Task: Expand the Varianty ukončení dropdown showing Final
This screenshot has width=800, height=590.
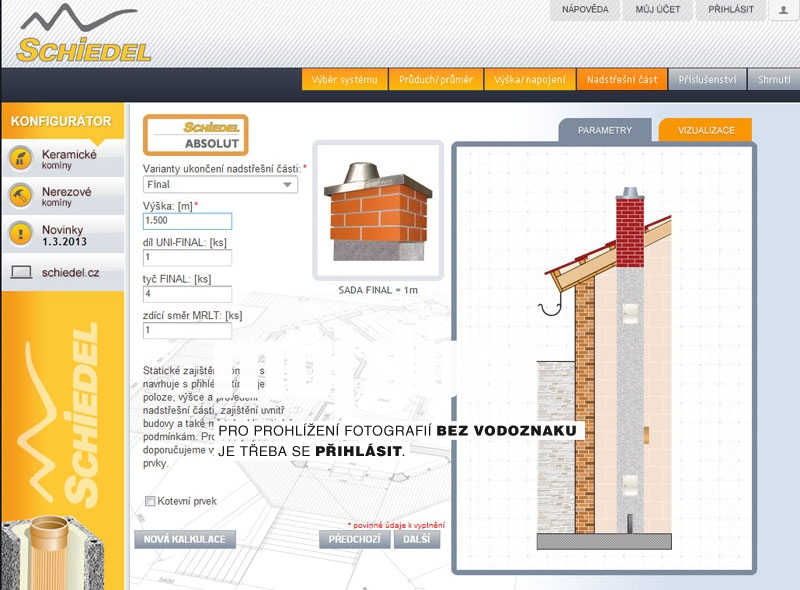Action: (x=220, y=184)
